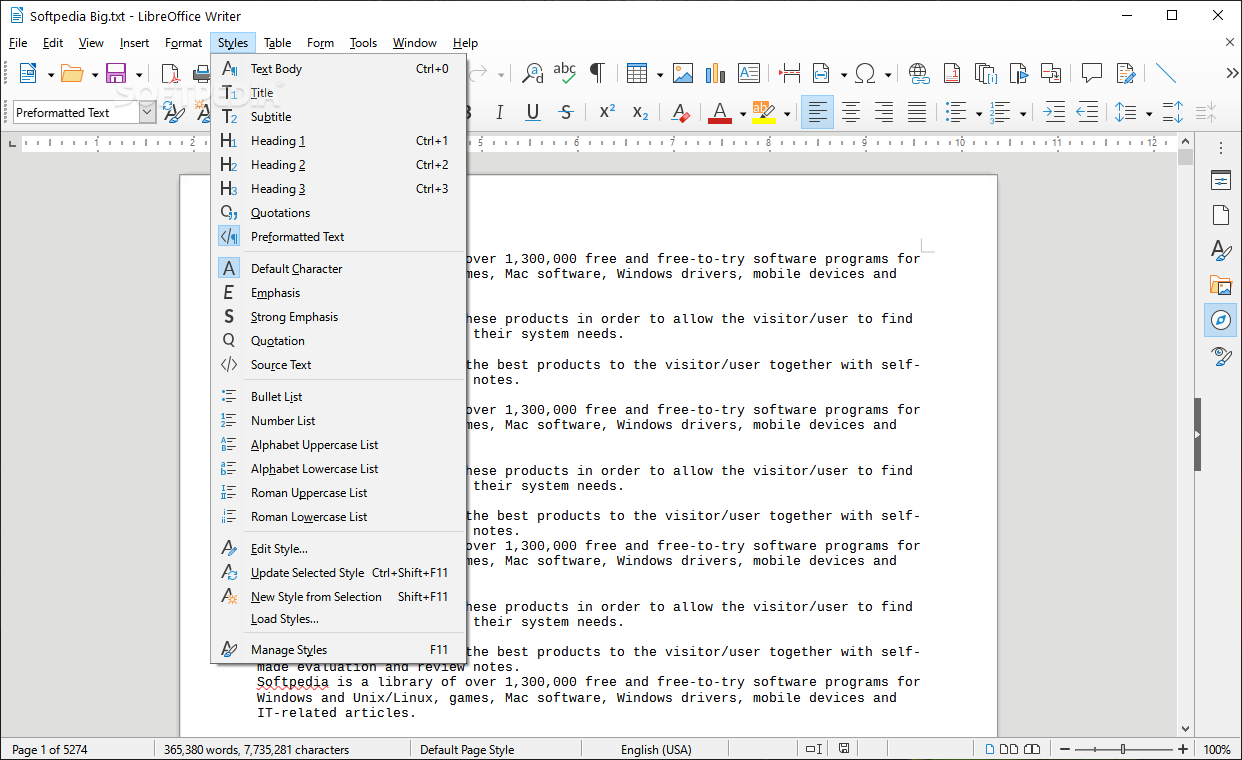Run the spelling check (abc) icon
This screenshot has height=760, width=1242.
(565, 73)
